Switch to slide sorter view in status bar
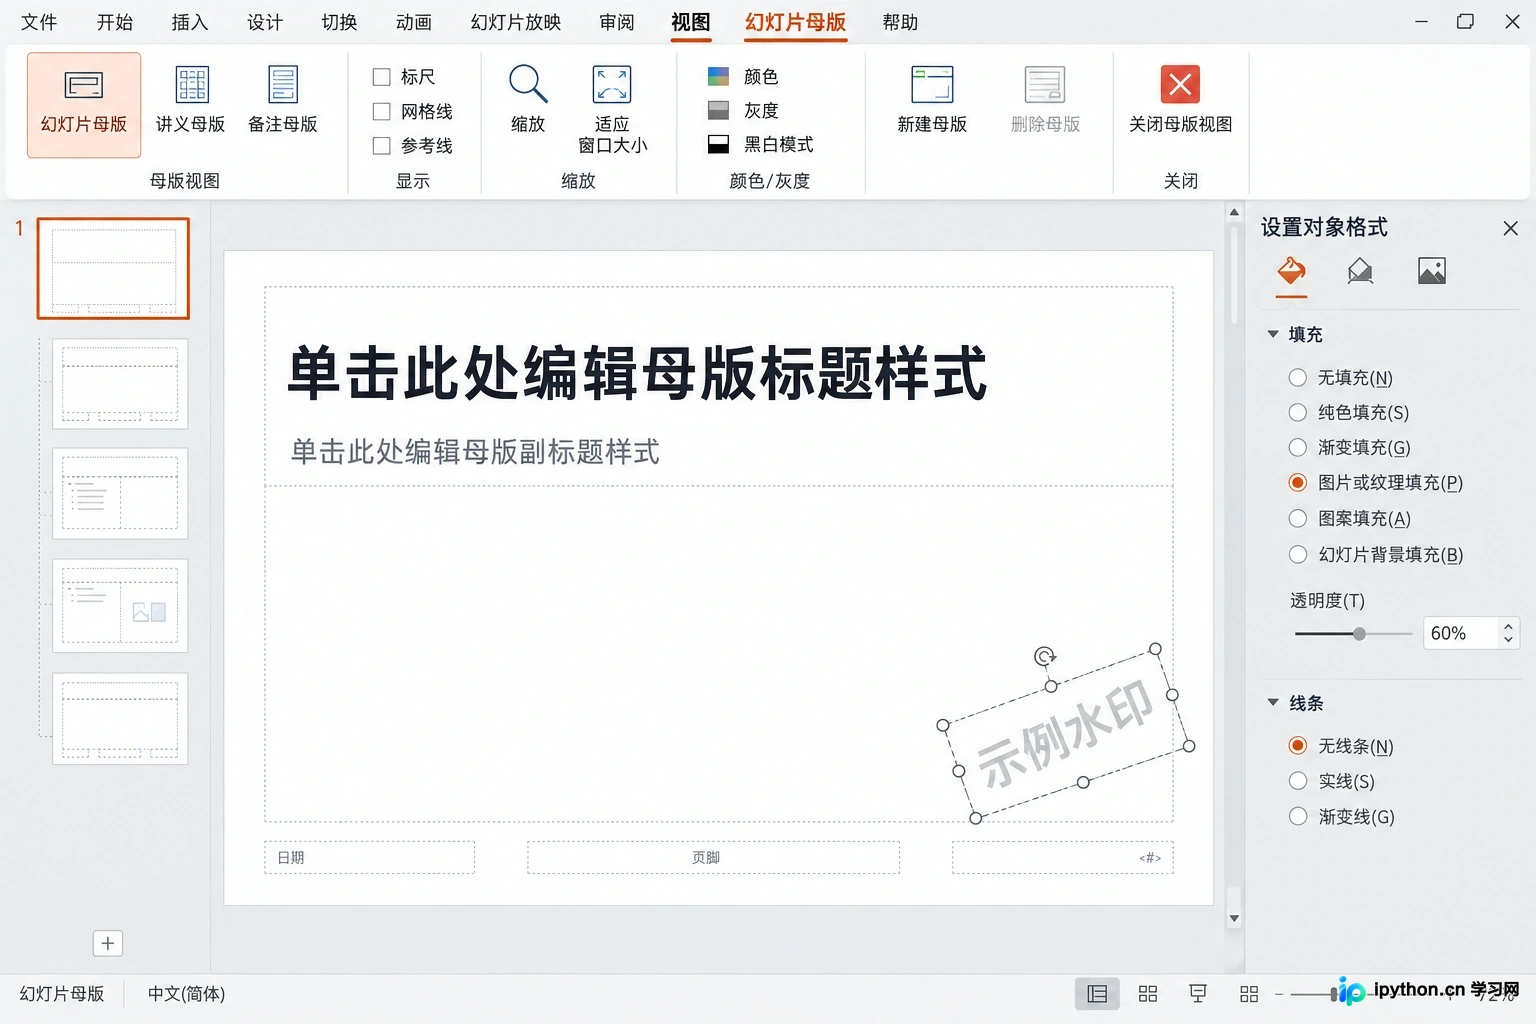The width and height of the screenshot is (1536, 1024). click(1148, 994)
